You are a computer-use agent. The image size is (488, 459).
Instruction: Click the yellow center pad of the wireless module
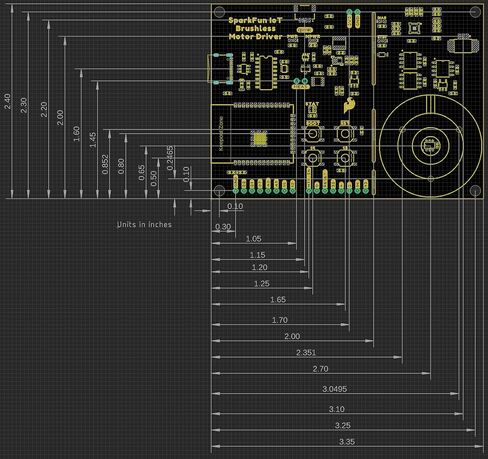(x=260, y=138)
